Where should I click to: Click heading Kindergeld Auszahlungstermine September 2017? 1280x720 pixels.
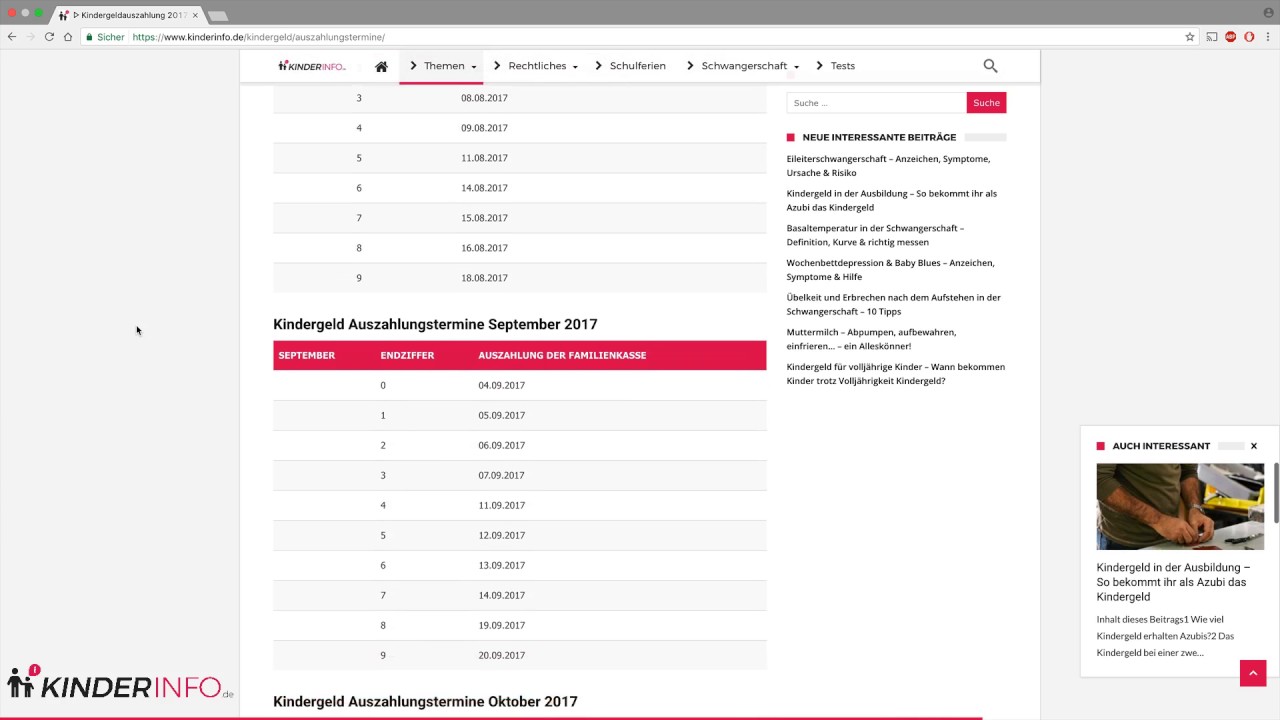[435, 324]
